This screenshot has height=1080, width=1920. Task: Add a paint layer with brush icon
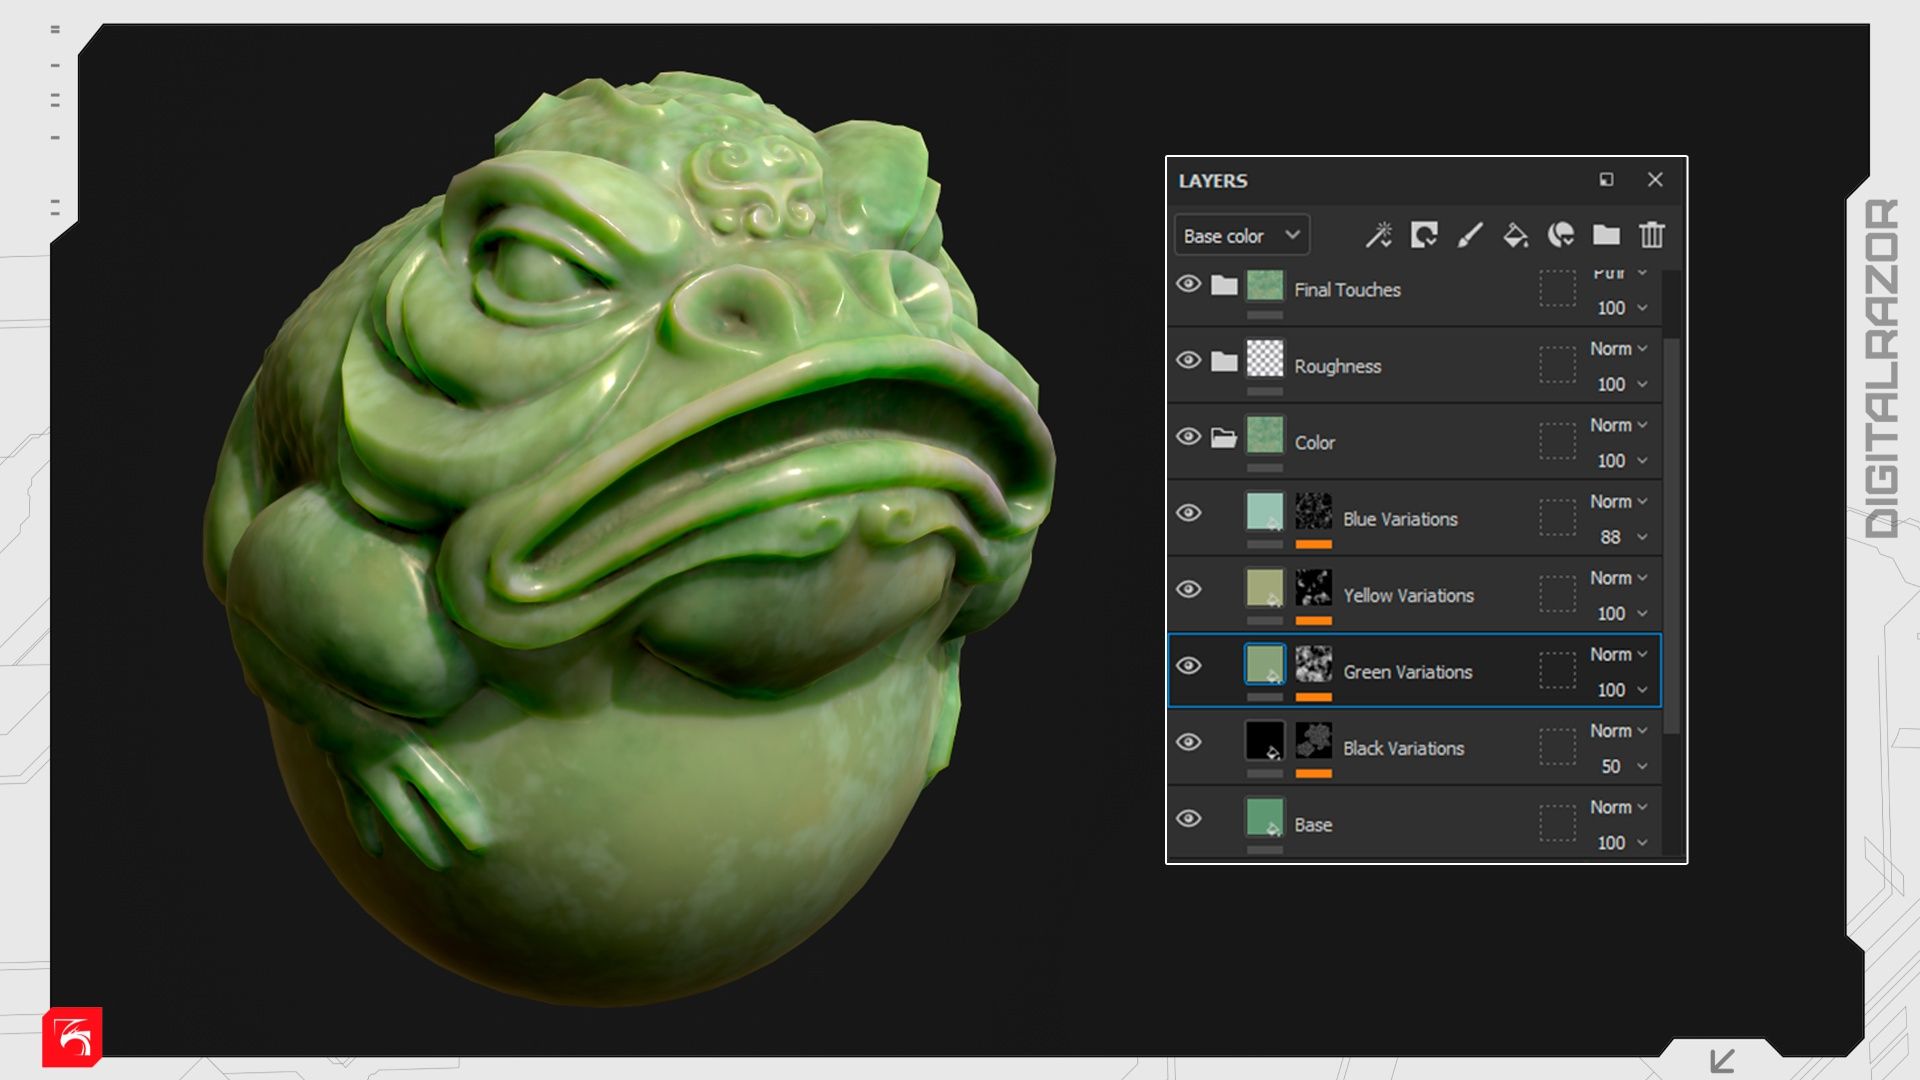coord(1469,235)
